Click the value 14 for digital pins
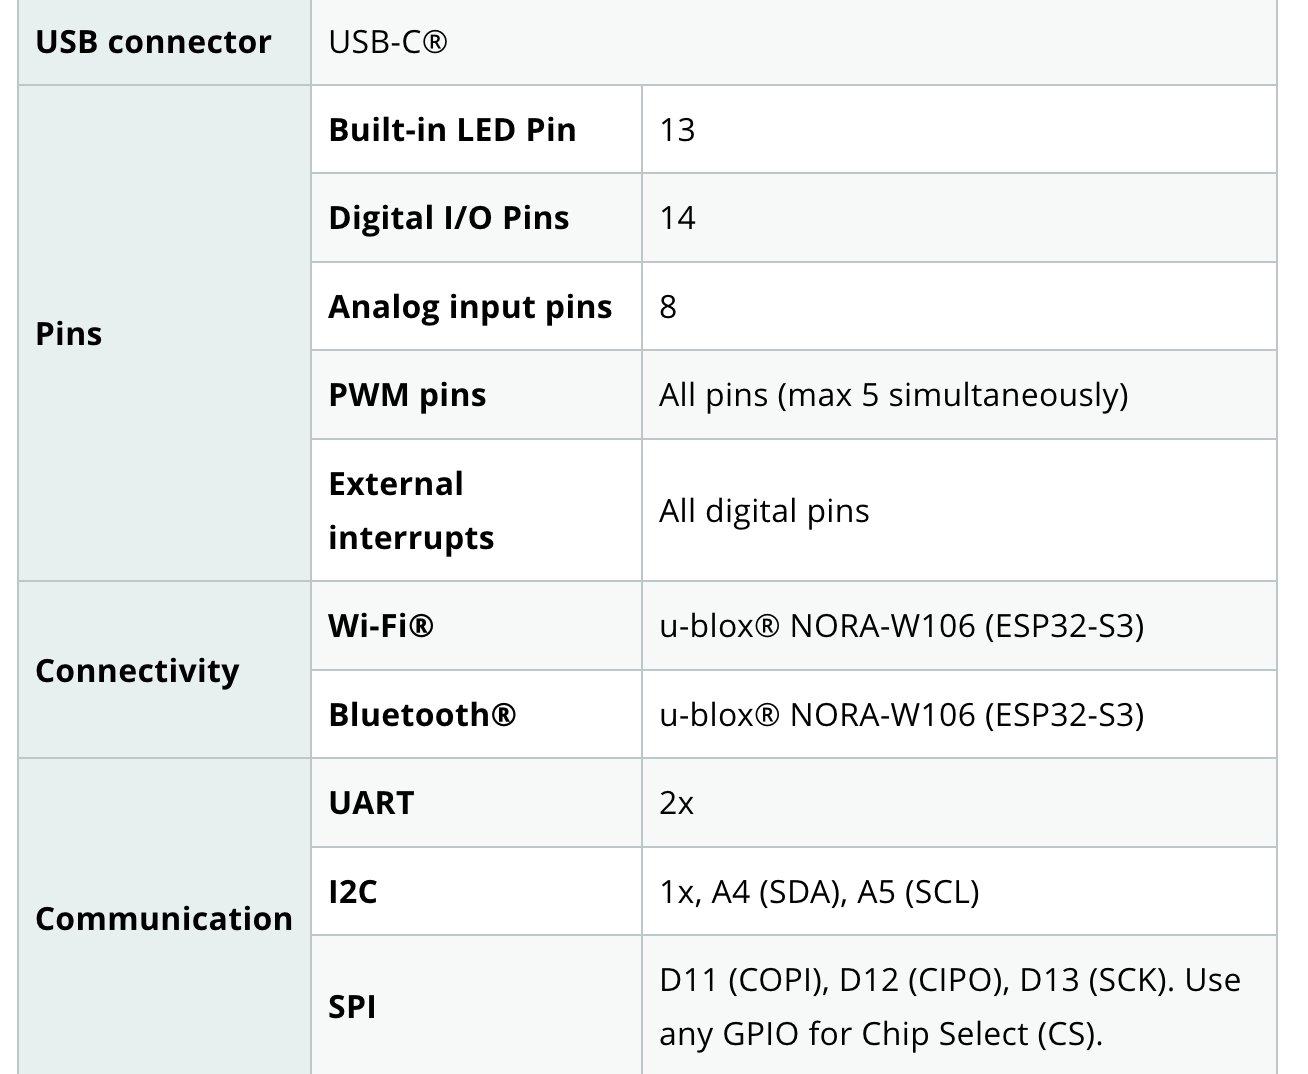 click(677, 218)
